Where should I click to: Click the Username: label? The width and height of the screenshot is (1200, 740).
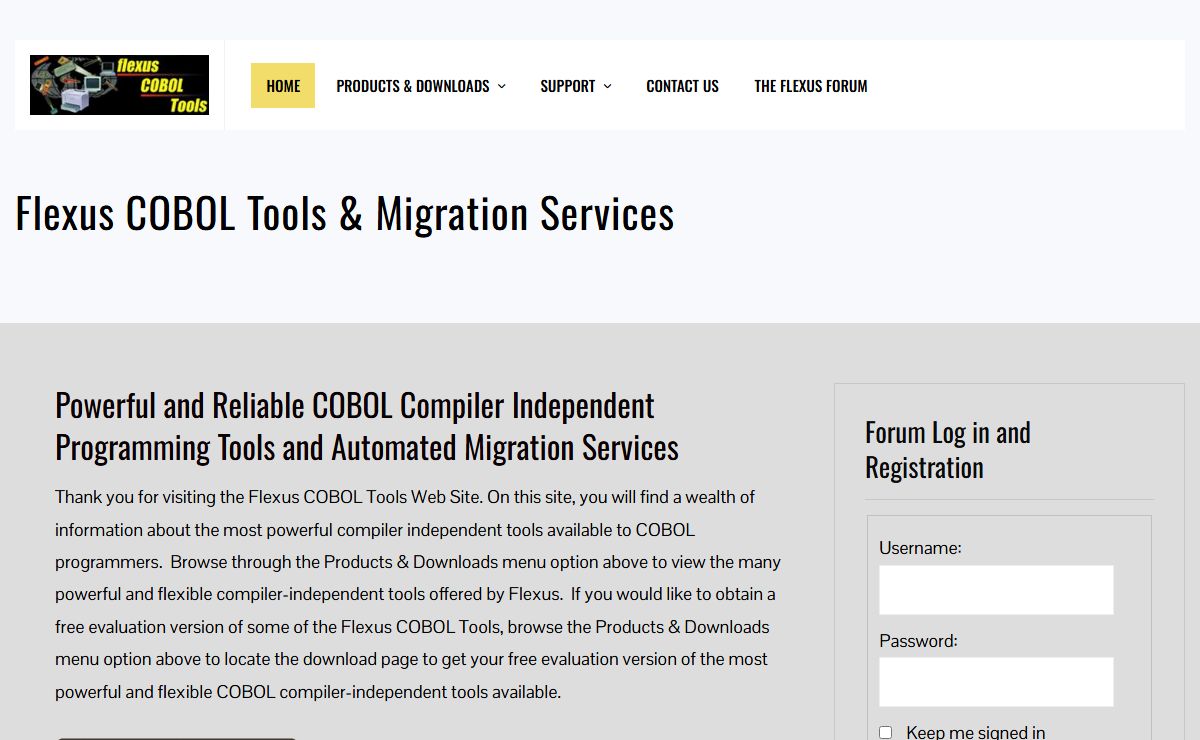coord(920,548)
